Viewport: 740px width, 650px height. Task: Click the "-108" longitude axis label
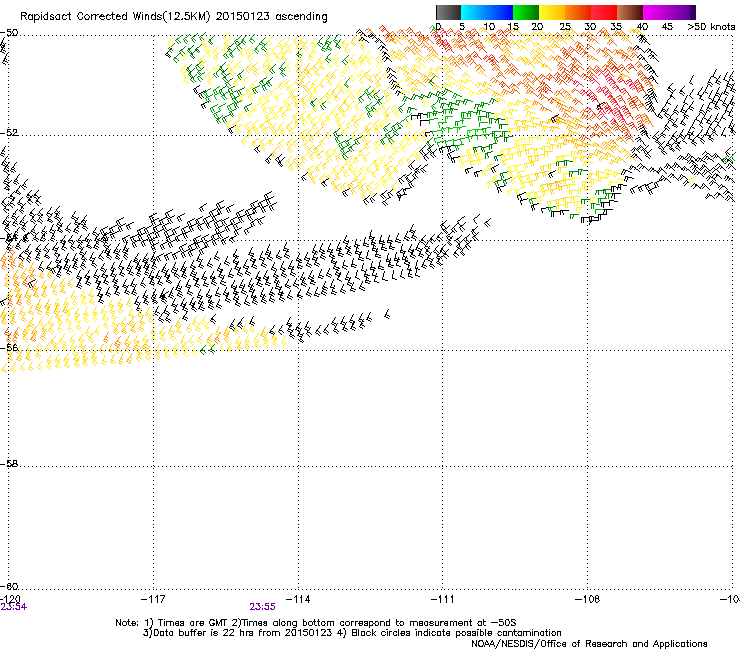587,599
